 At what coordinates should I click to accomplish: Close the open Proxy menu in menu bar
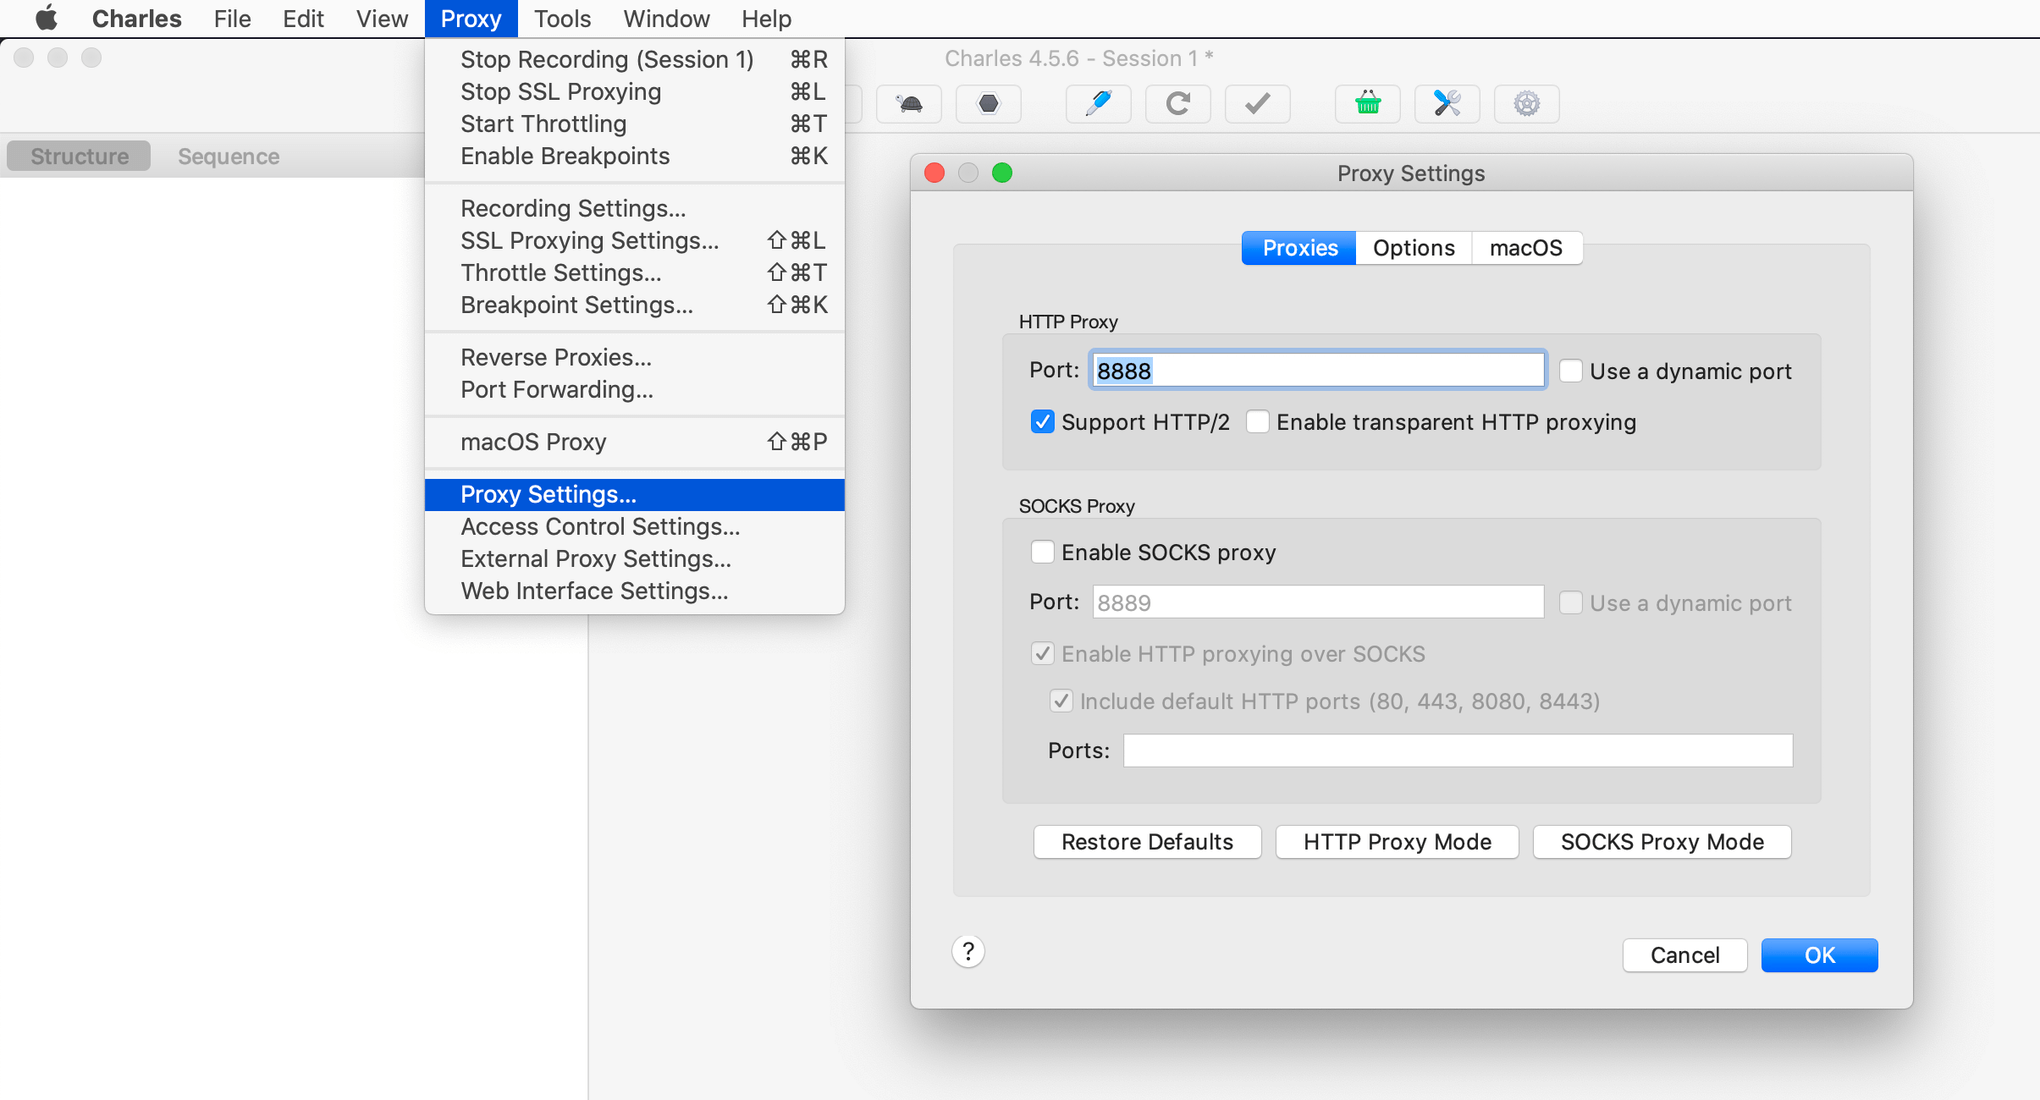[x=471, y=18]
